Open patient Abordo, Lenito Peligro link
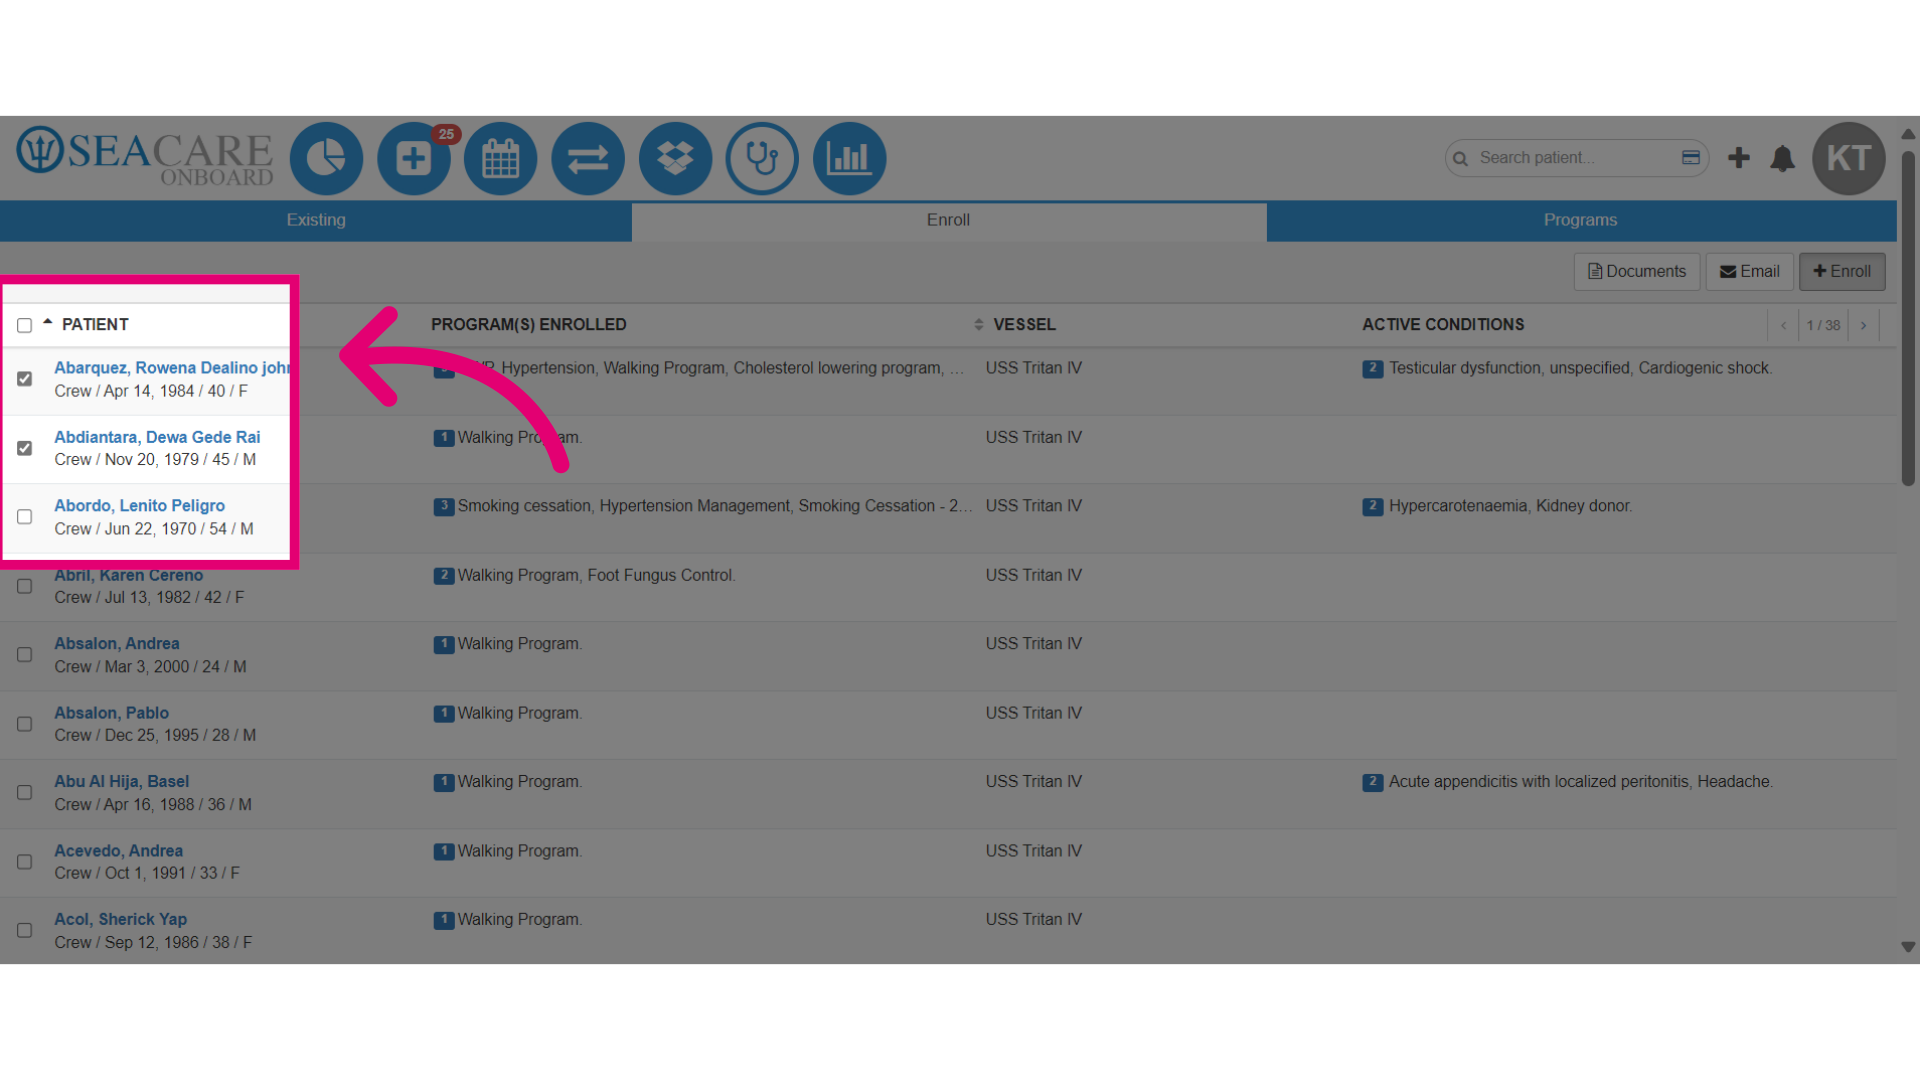 point(139,506)
